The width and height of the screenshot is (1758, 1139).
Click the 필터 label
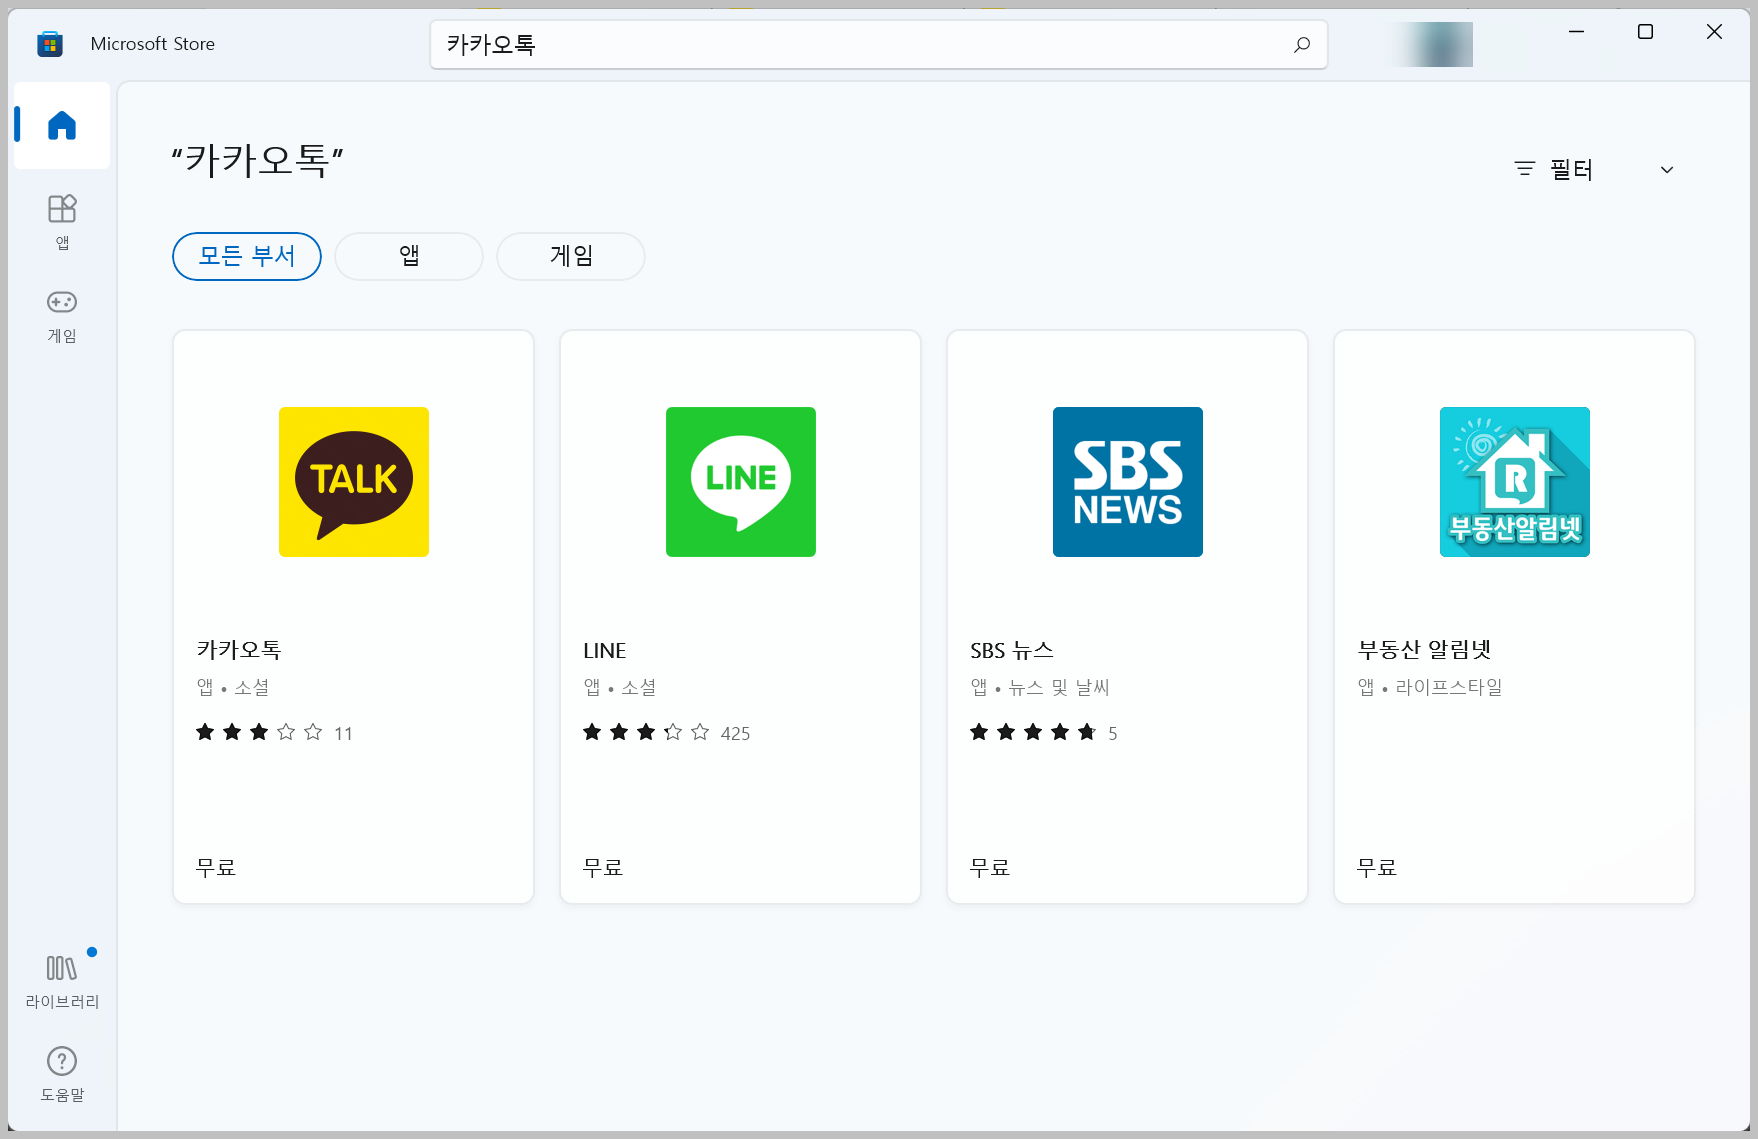tap(1571, 170)
